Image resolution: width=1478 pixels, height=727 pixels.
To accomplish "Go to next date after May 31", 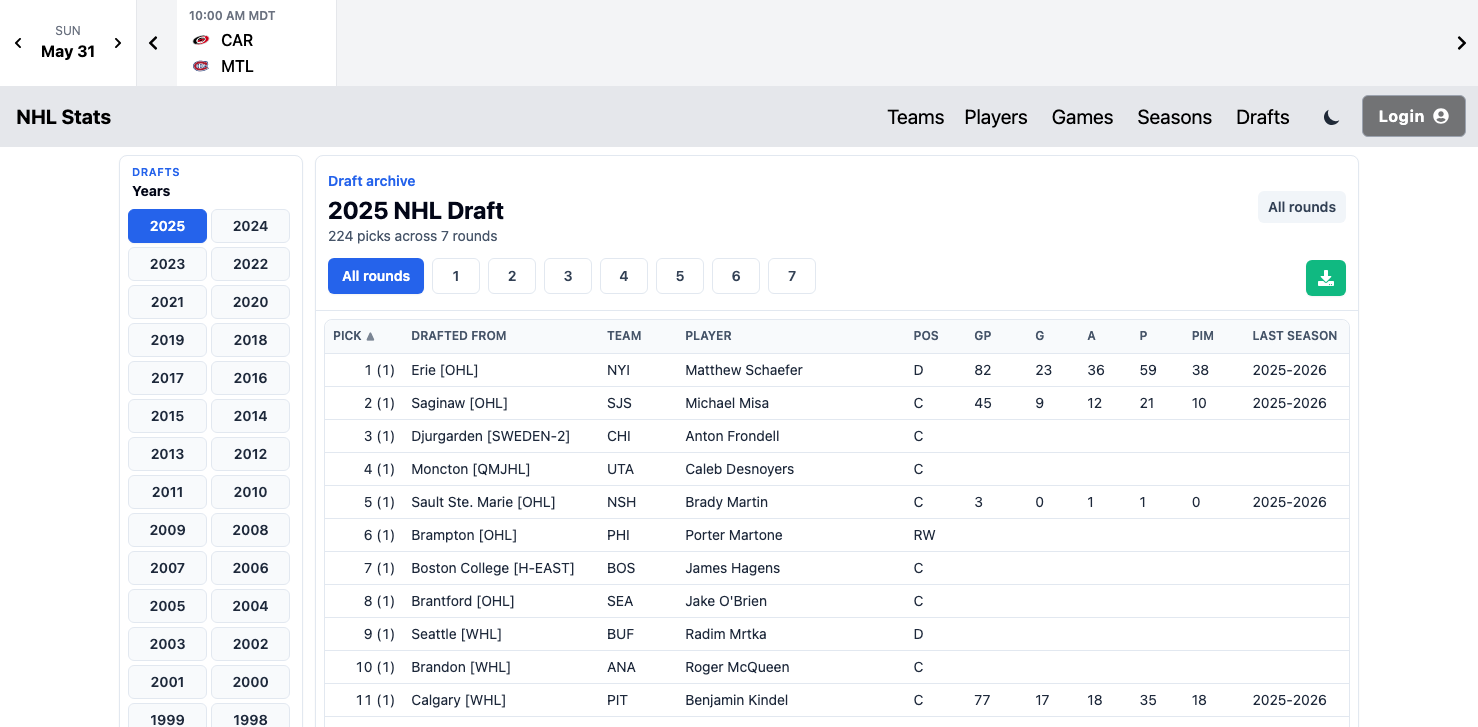I will click(118, 43).
